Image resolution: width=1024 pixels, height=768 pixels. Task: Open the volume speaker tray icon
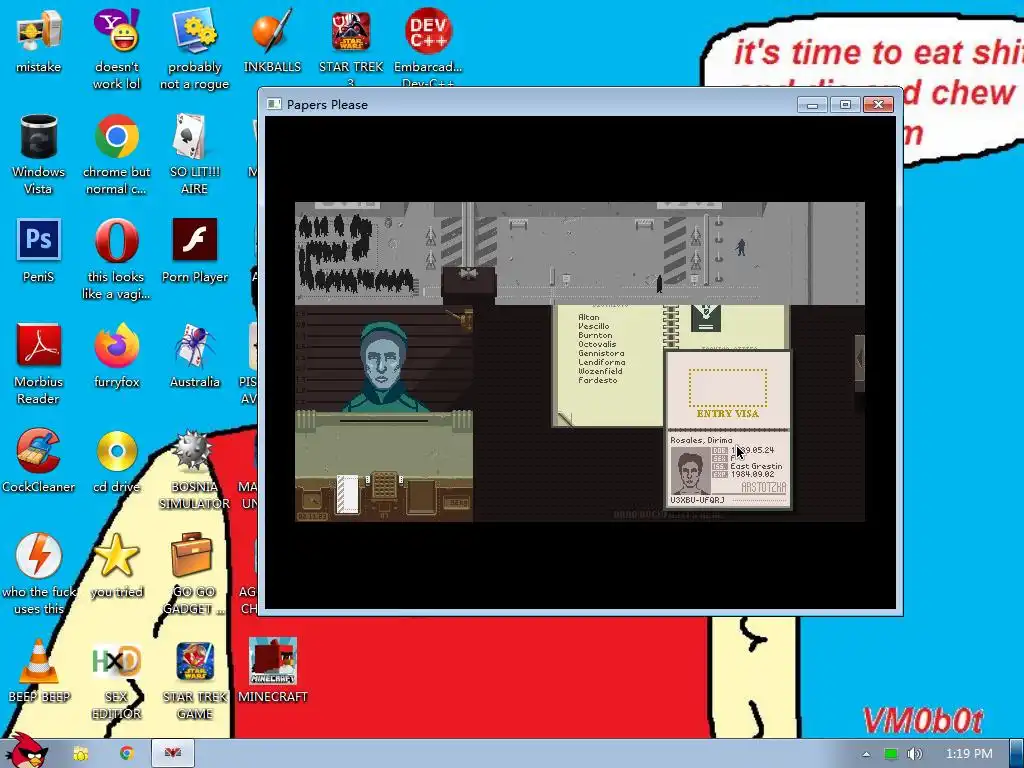tap(915, 754)
